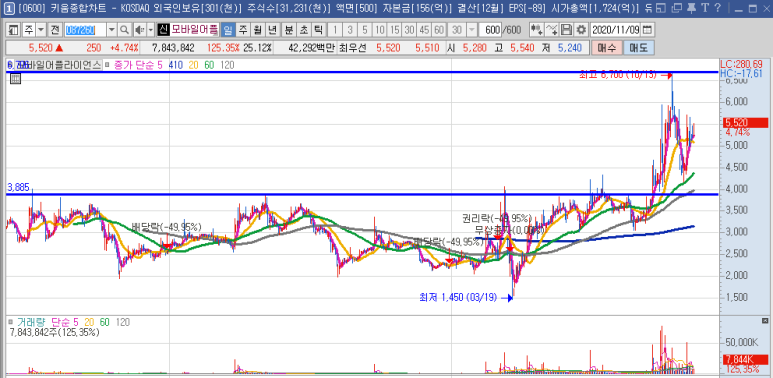
Task: Click the black 신 icon
Action: pos(164,30)
